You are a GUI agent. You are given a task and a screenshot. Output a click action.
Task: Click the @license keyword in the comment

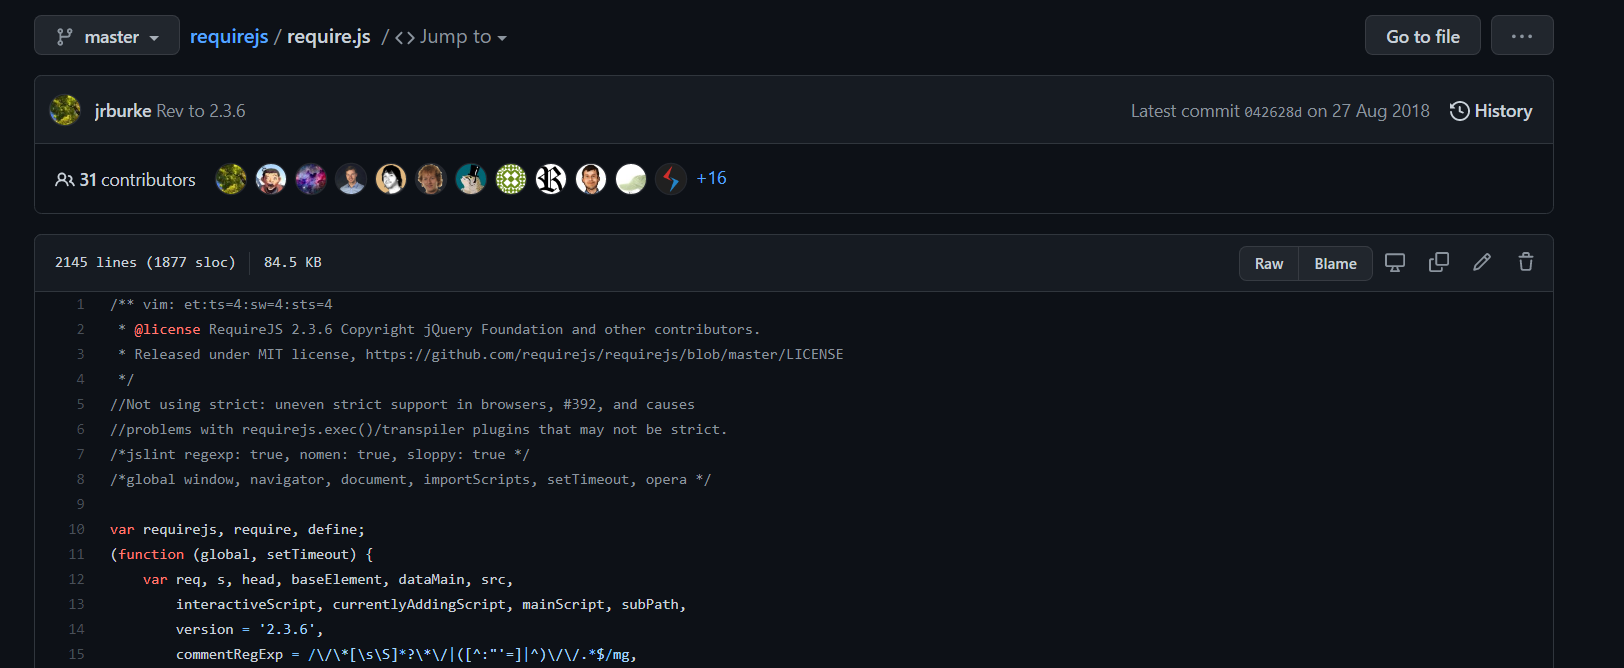(x=167, y=329)
